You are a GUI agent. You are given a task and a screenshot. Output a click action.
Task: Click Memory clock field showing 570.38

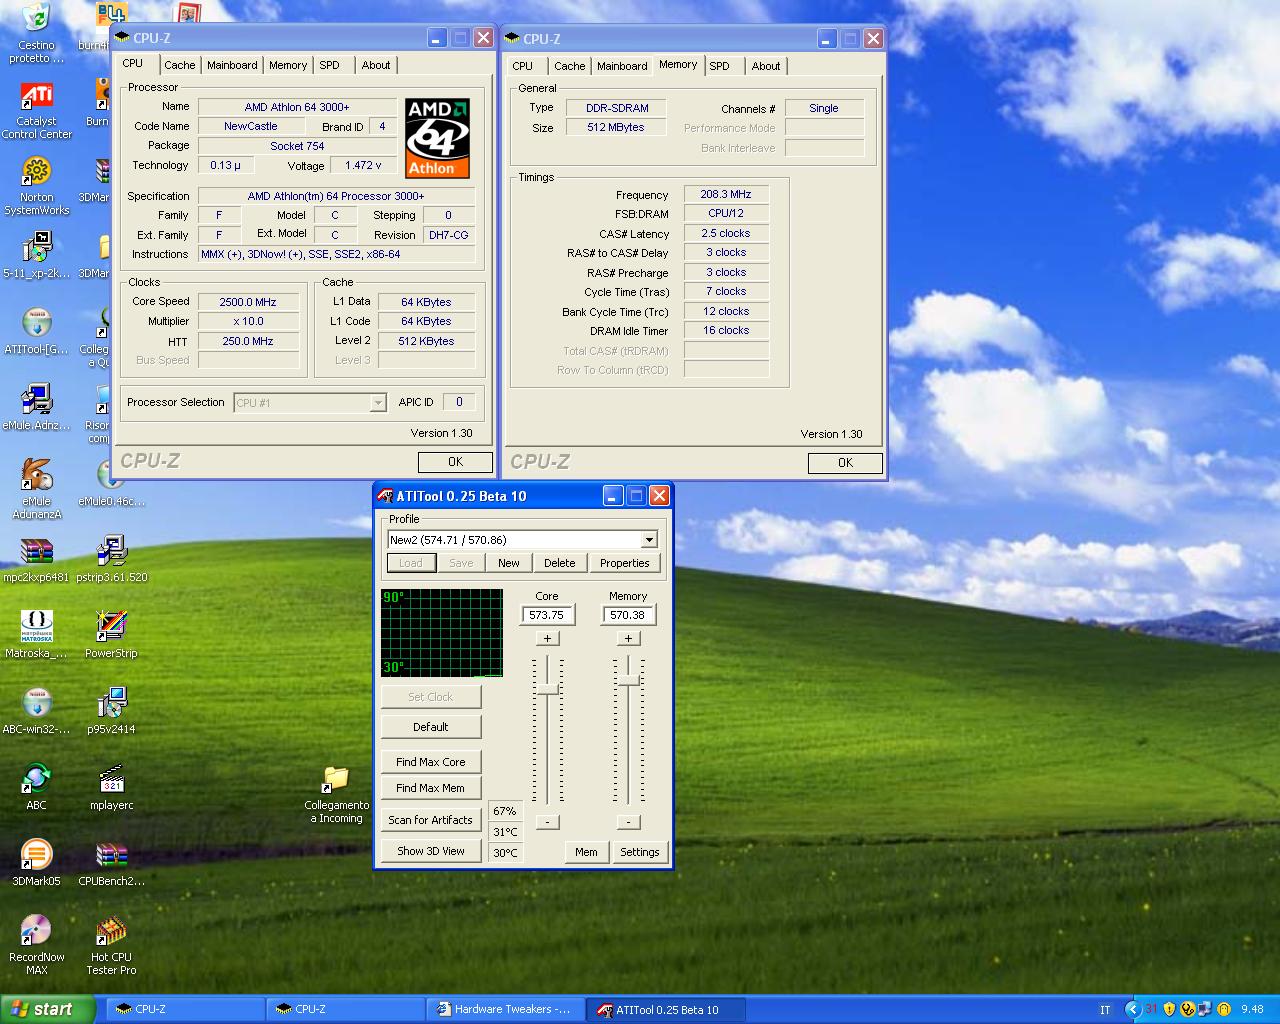(x=628, y=615)
